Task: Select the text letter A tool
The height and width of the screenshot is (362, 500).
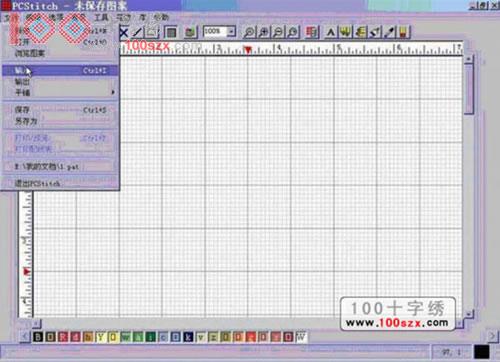Action: 331,32
